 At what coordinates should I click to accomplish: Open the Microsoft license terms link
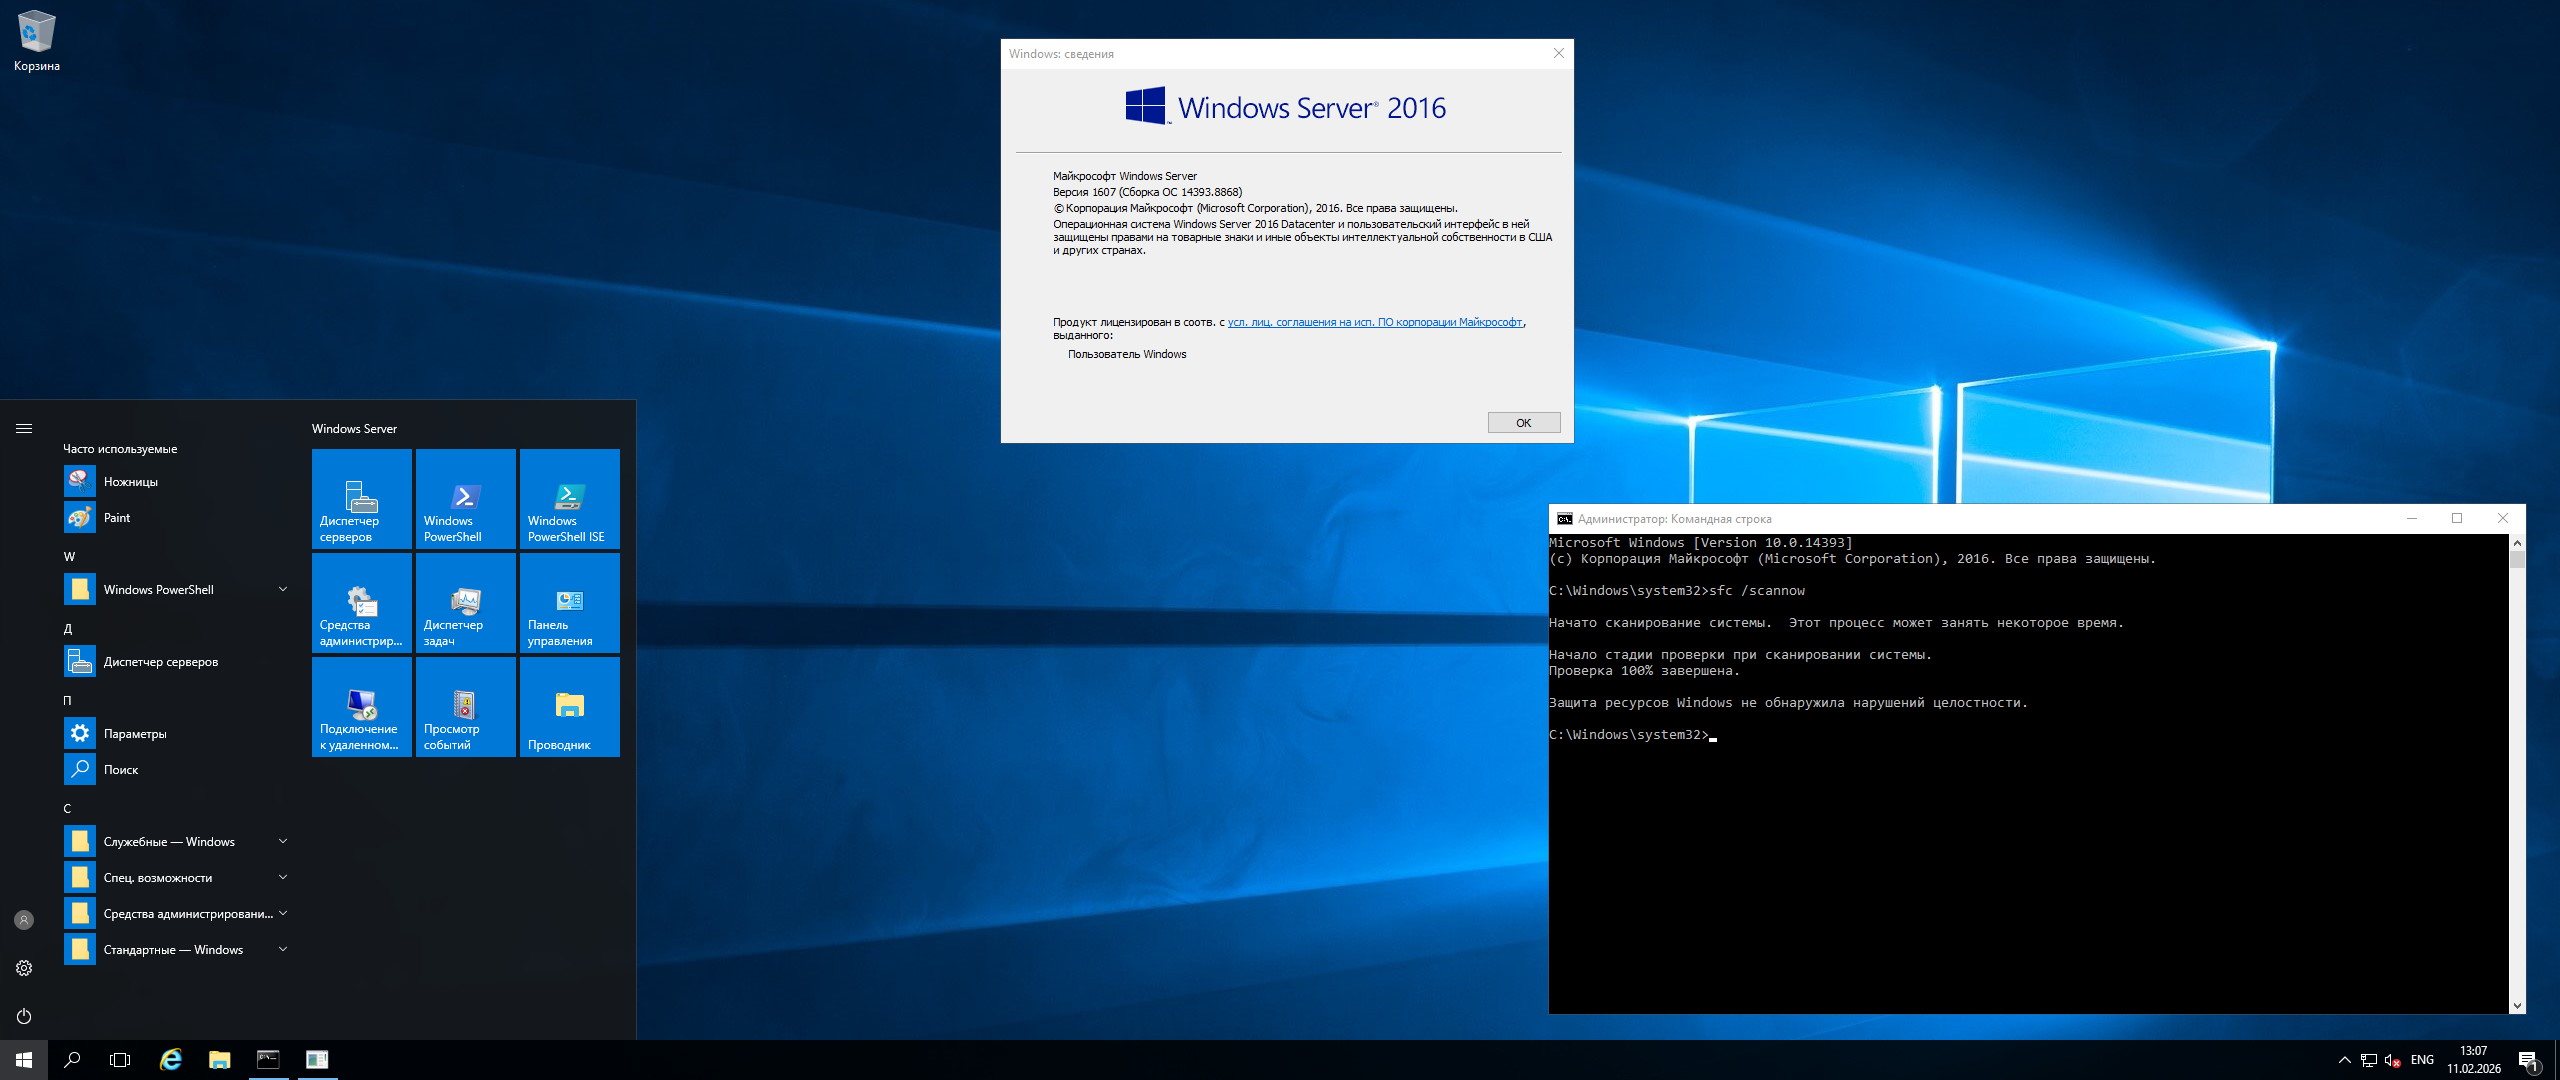click(x=1374, y=322)
